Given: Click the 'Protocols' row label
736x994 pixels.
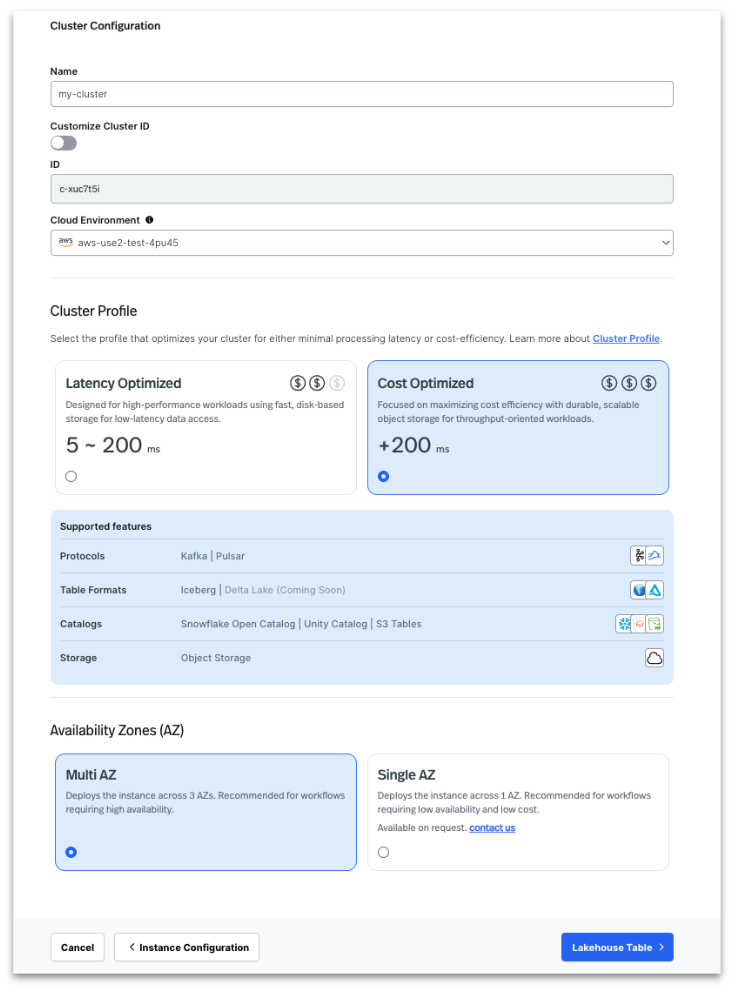Looking at the screenshot, I should pos(82,556).
